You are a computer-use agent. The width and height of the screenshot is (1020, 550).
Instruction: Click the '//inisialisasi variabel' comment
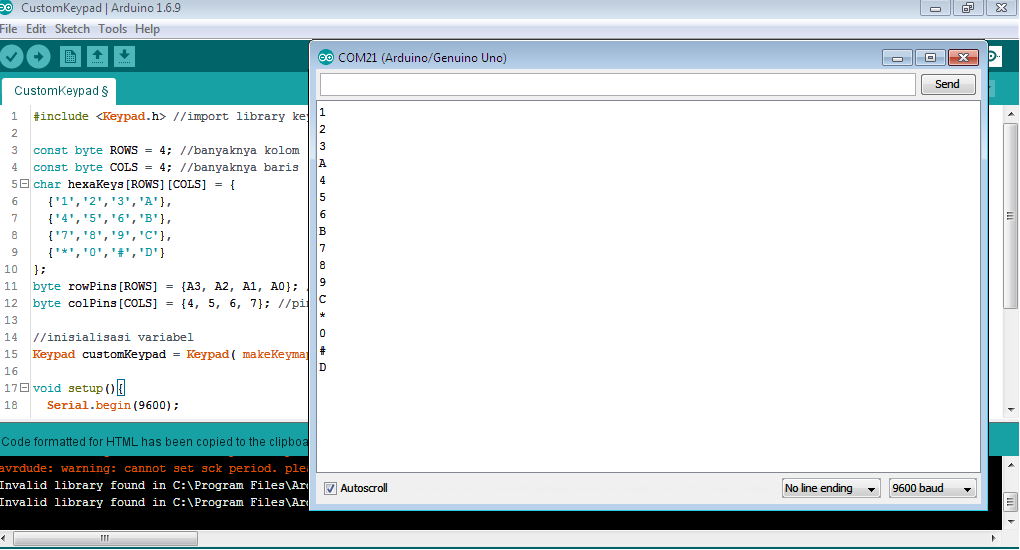(x=113, y=337)
